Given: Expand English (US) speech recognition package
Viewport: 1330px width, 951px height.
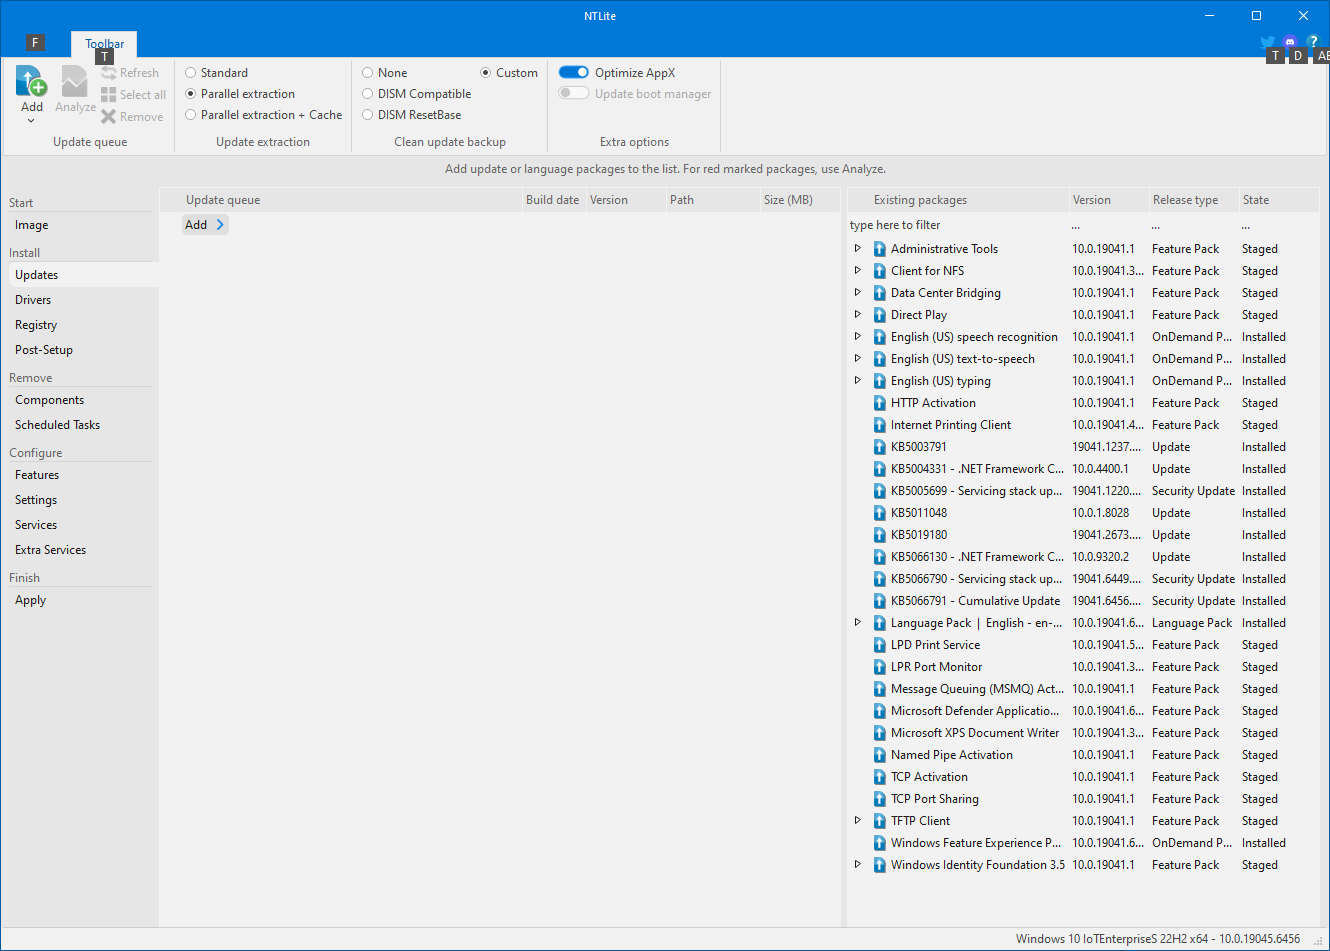Looking at the screenshot, I should point(857,336).
